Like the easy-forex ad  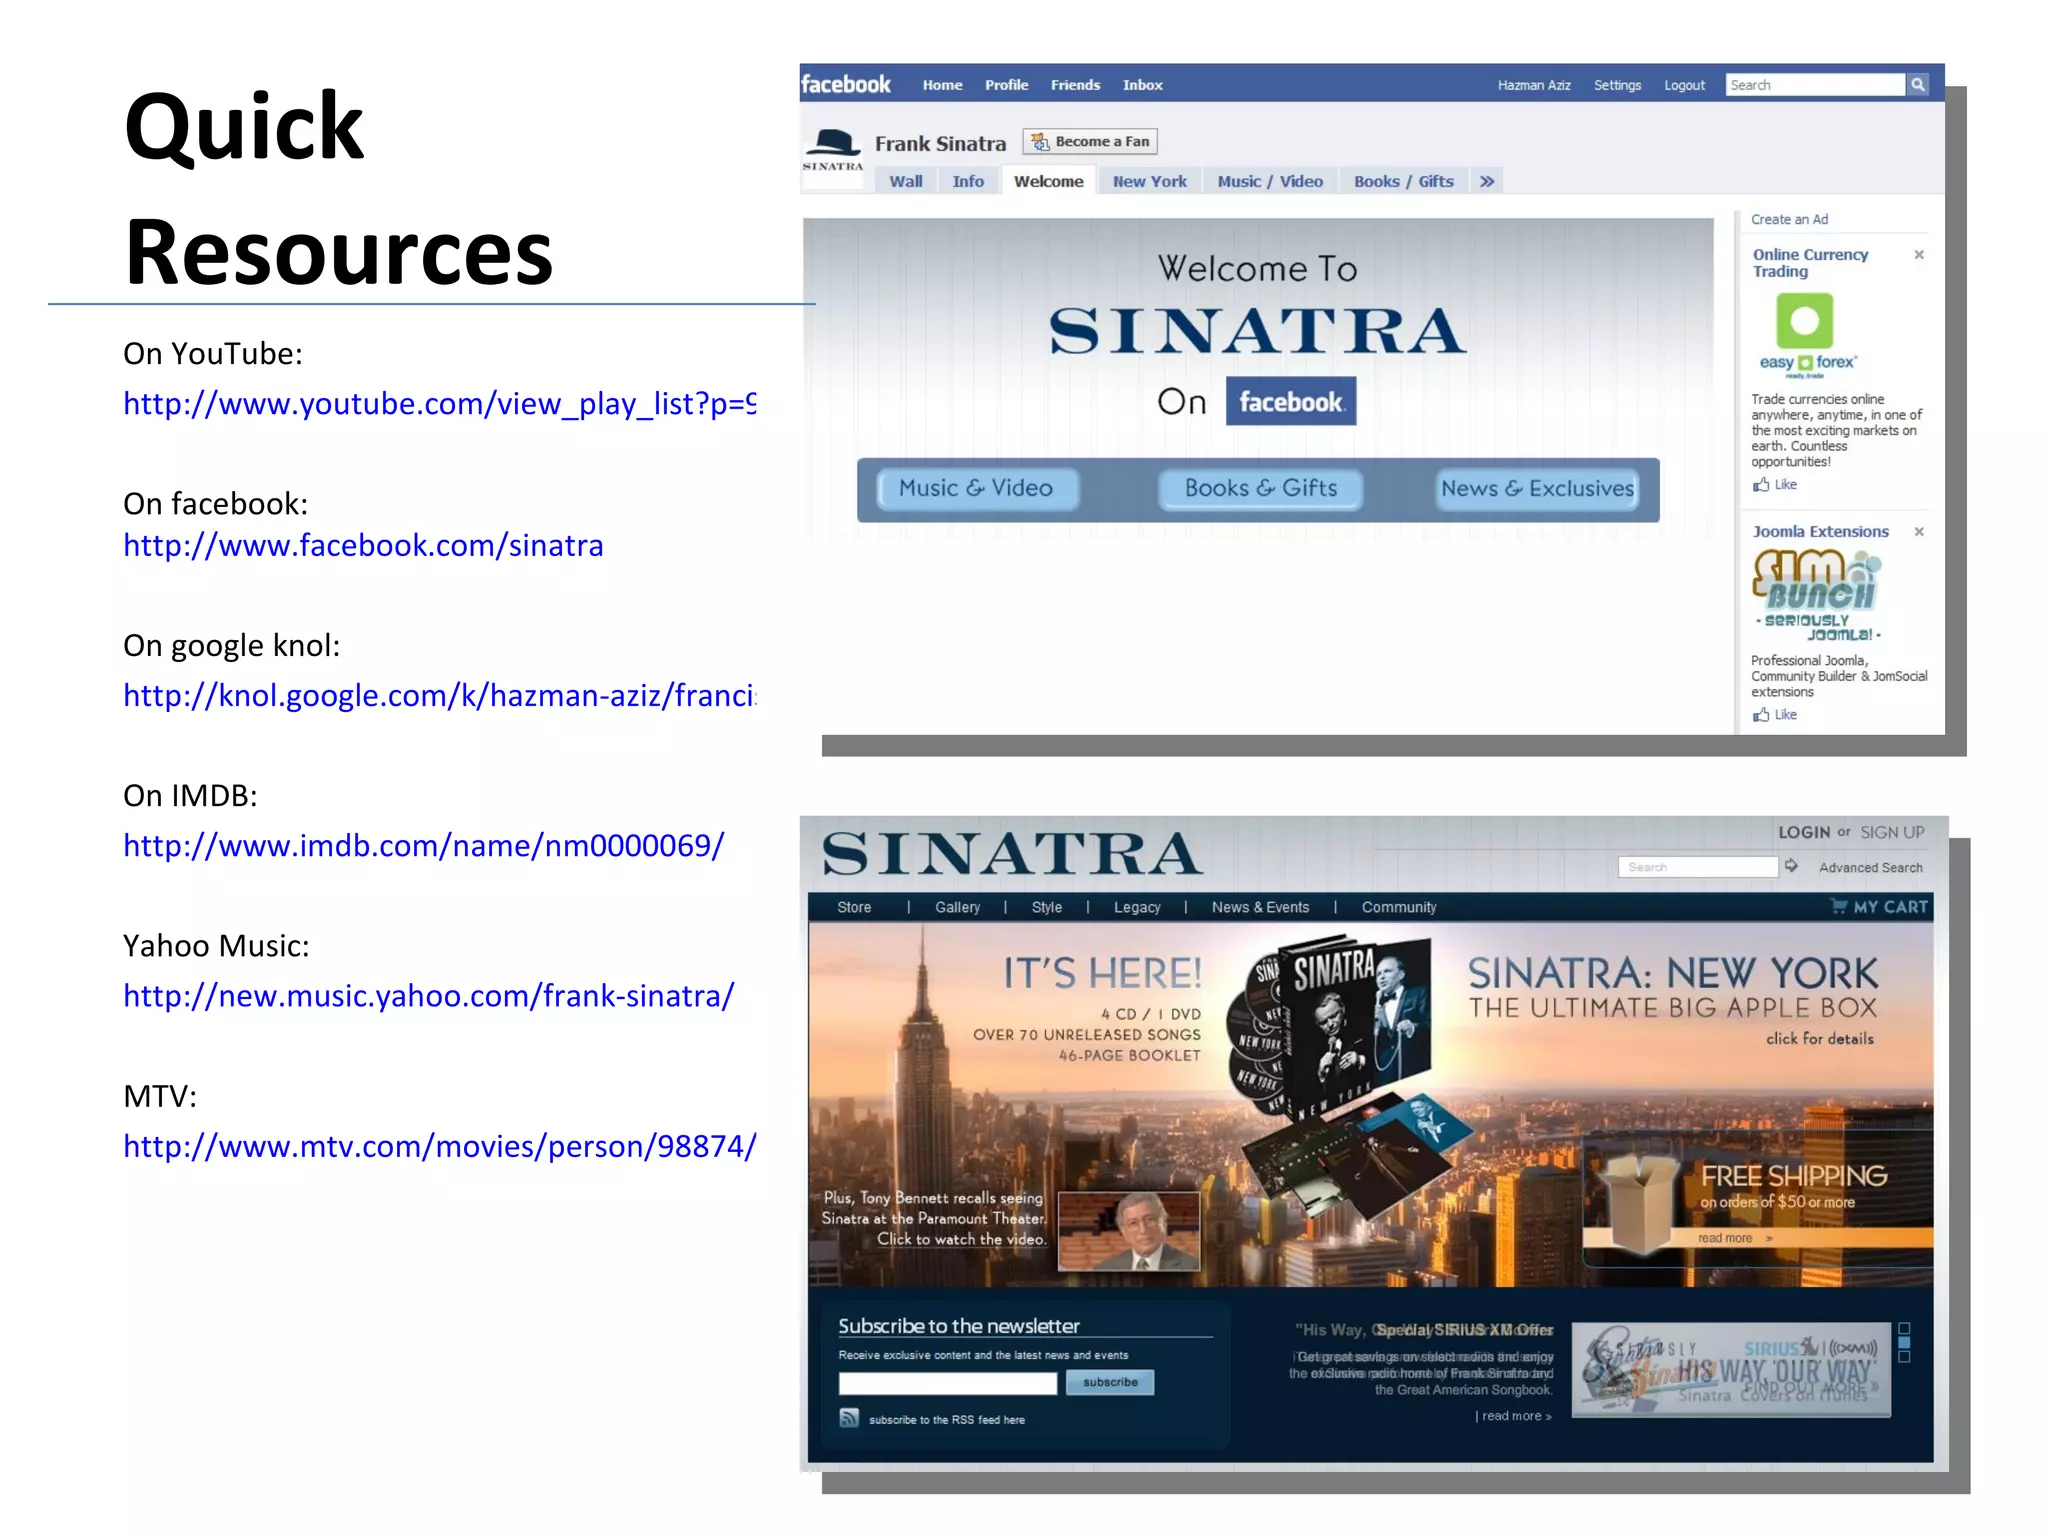[x=1775, y=485]
